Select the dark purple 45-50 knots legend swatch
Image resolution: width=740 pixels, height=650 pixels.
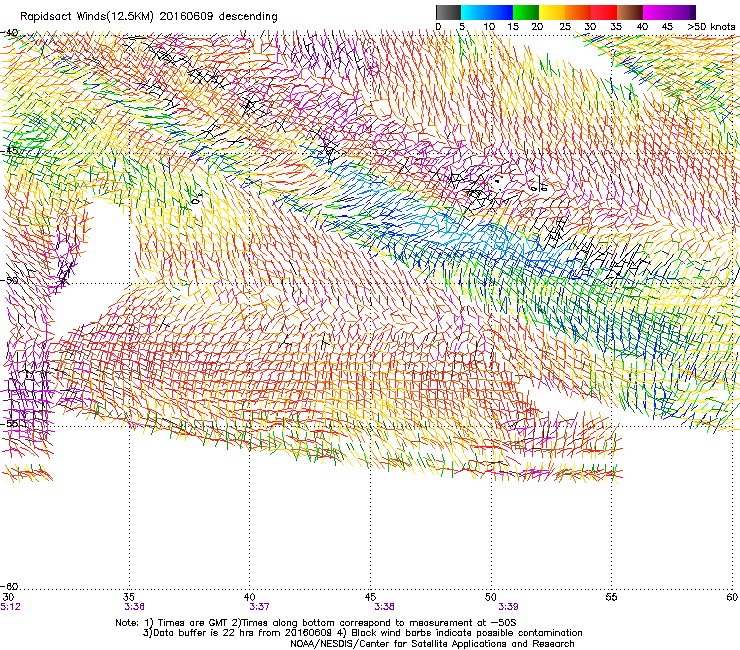pos(682,12)
